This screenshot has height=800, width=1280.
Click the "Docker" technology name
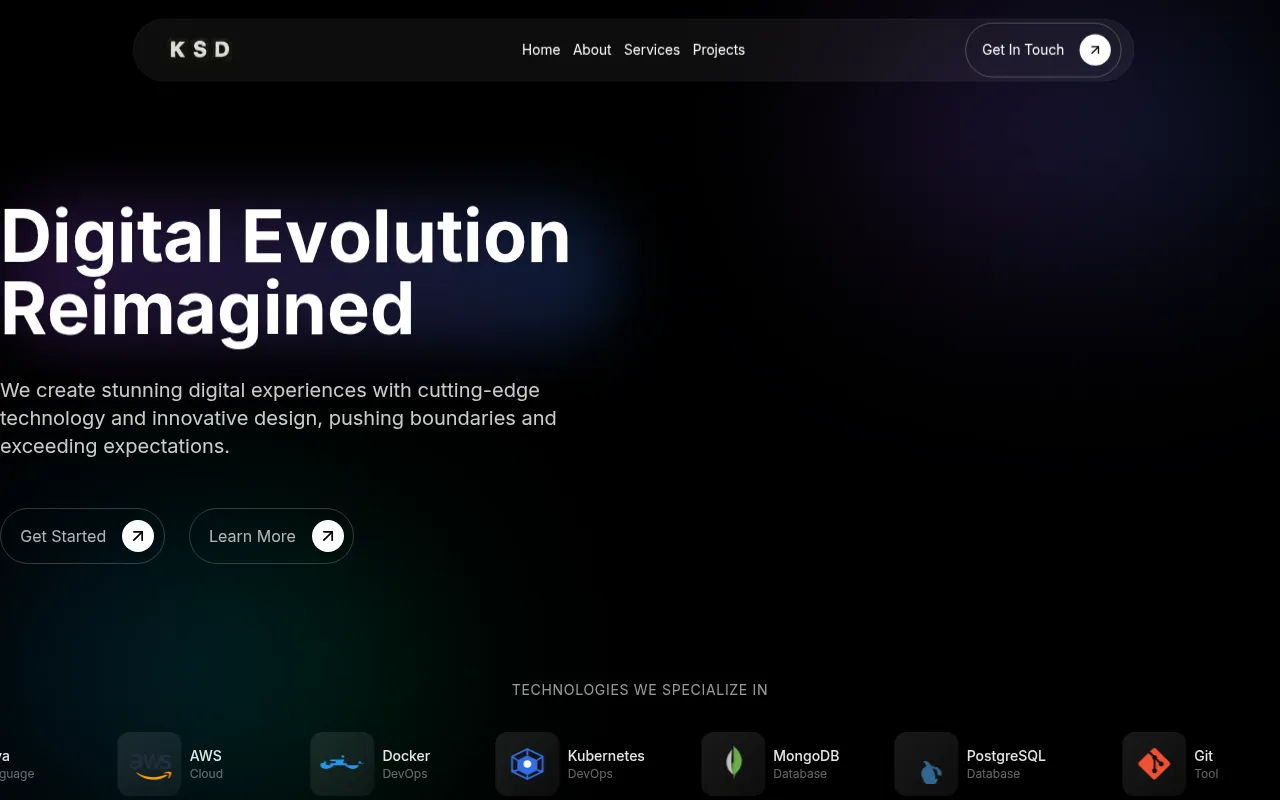tap(406, 756)
